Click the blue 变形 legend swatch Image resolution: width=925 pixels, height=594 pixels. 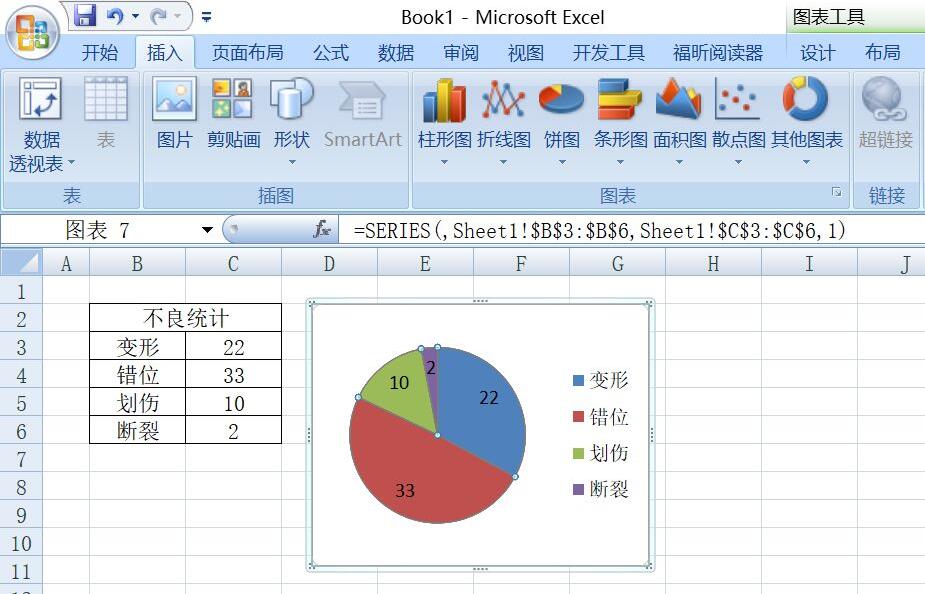click(x=578, y=380)
